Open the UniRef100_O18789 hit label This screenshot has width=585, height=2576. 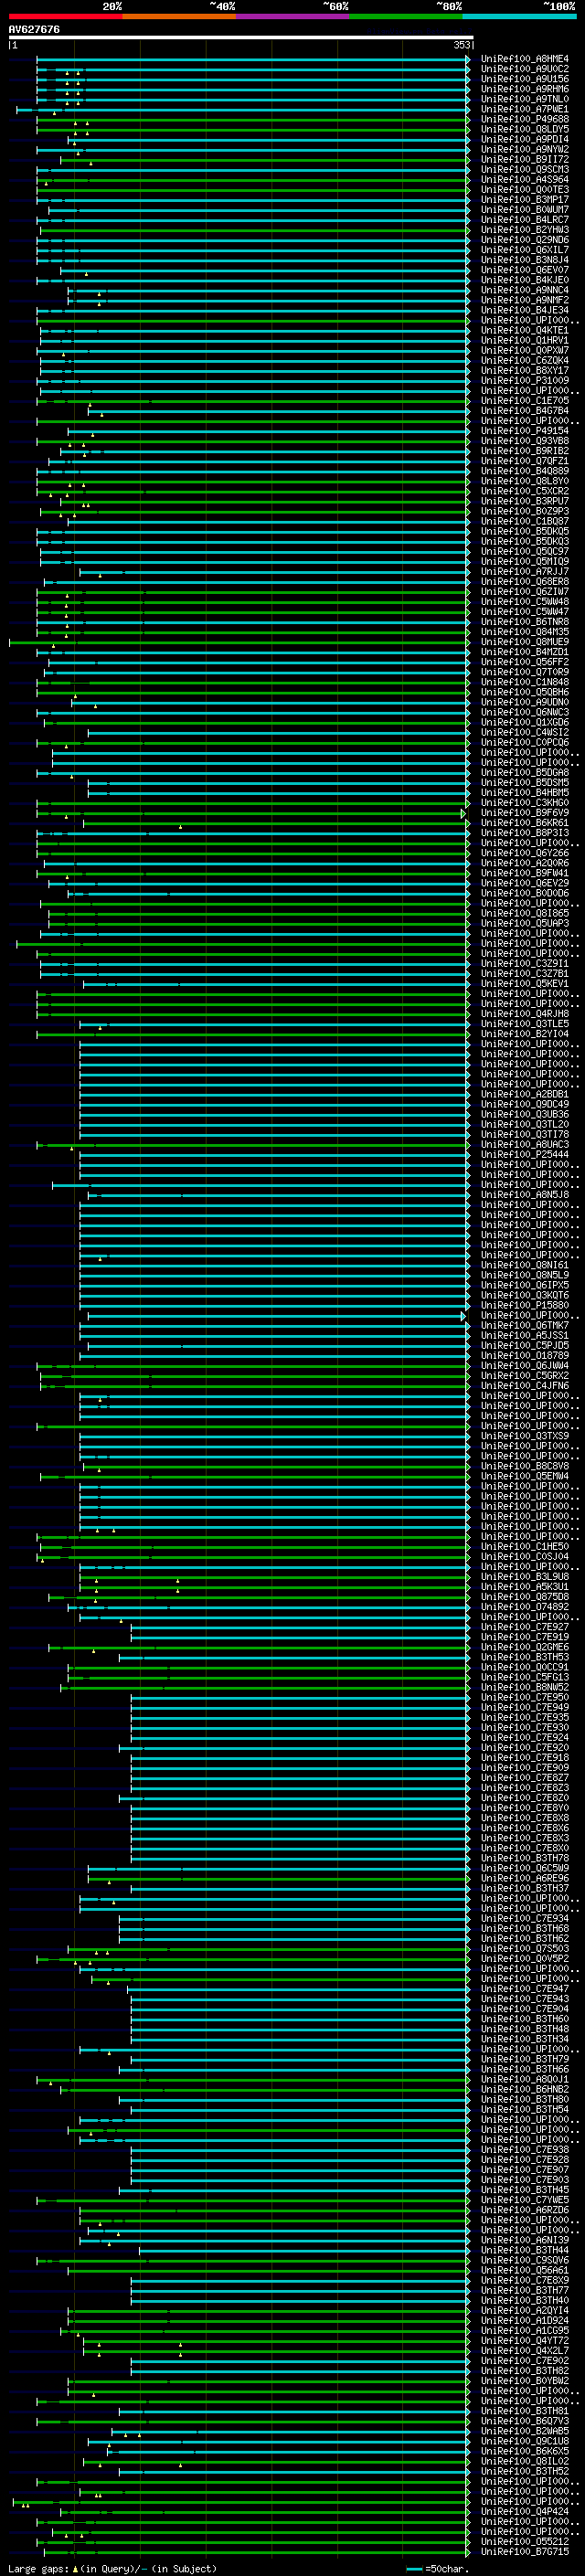click(525, 1356)
